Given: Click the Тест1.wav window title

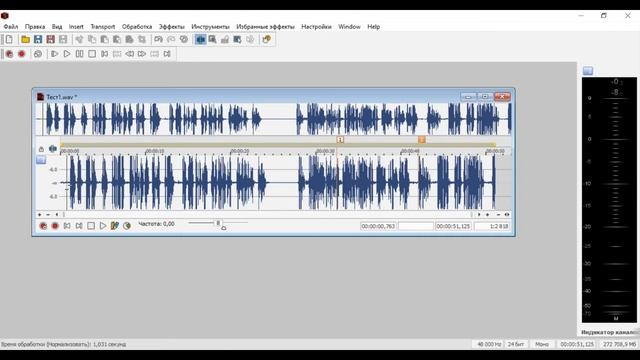Looking at the screenshot, I should click(61, 97).
